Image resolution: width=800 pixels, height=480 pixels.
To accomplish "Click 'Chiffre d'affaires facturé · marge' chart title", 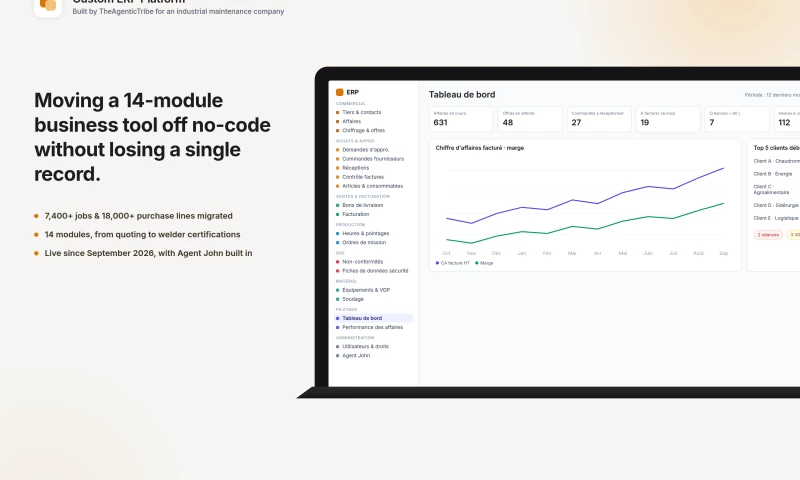I will pos(480,148).
